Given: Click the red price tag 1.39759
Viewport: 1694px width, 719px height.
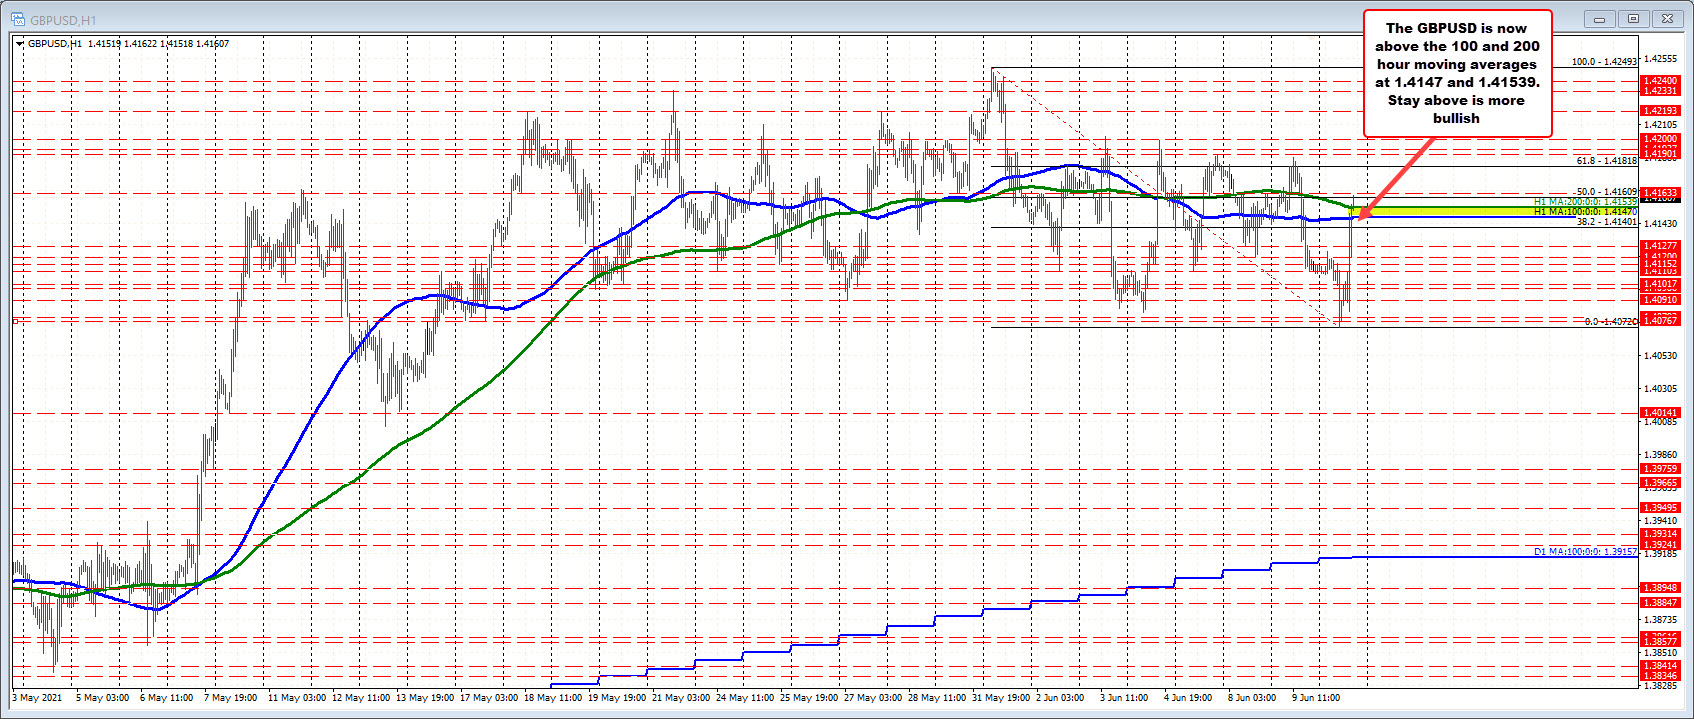Looking at the screenshot, I should click(x=1661, y=469).
